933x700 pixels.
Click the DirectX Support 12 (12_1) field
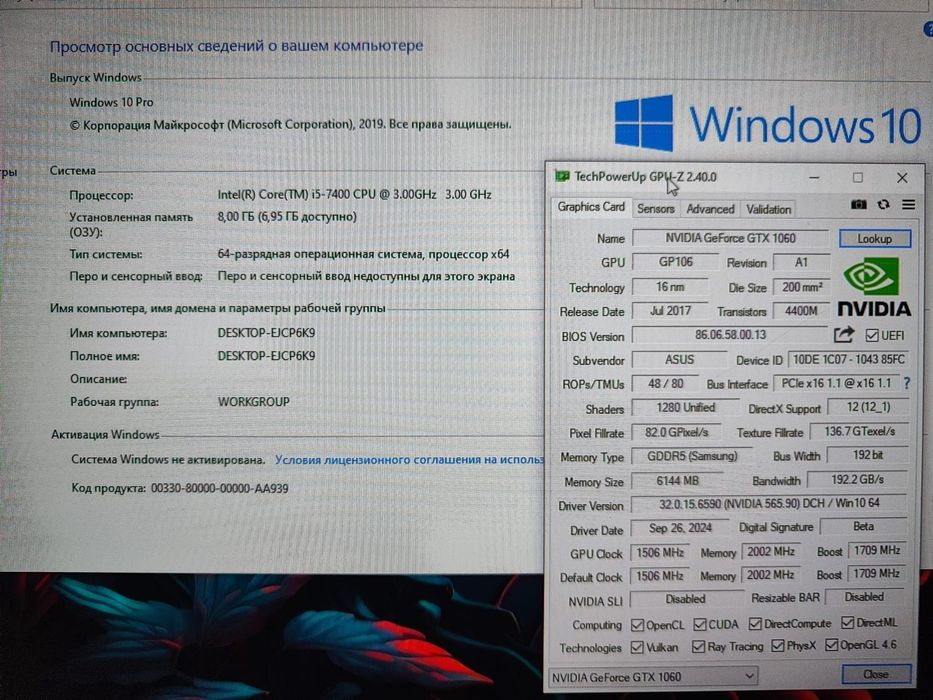[x=868, y=407]
